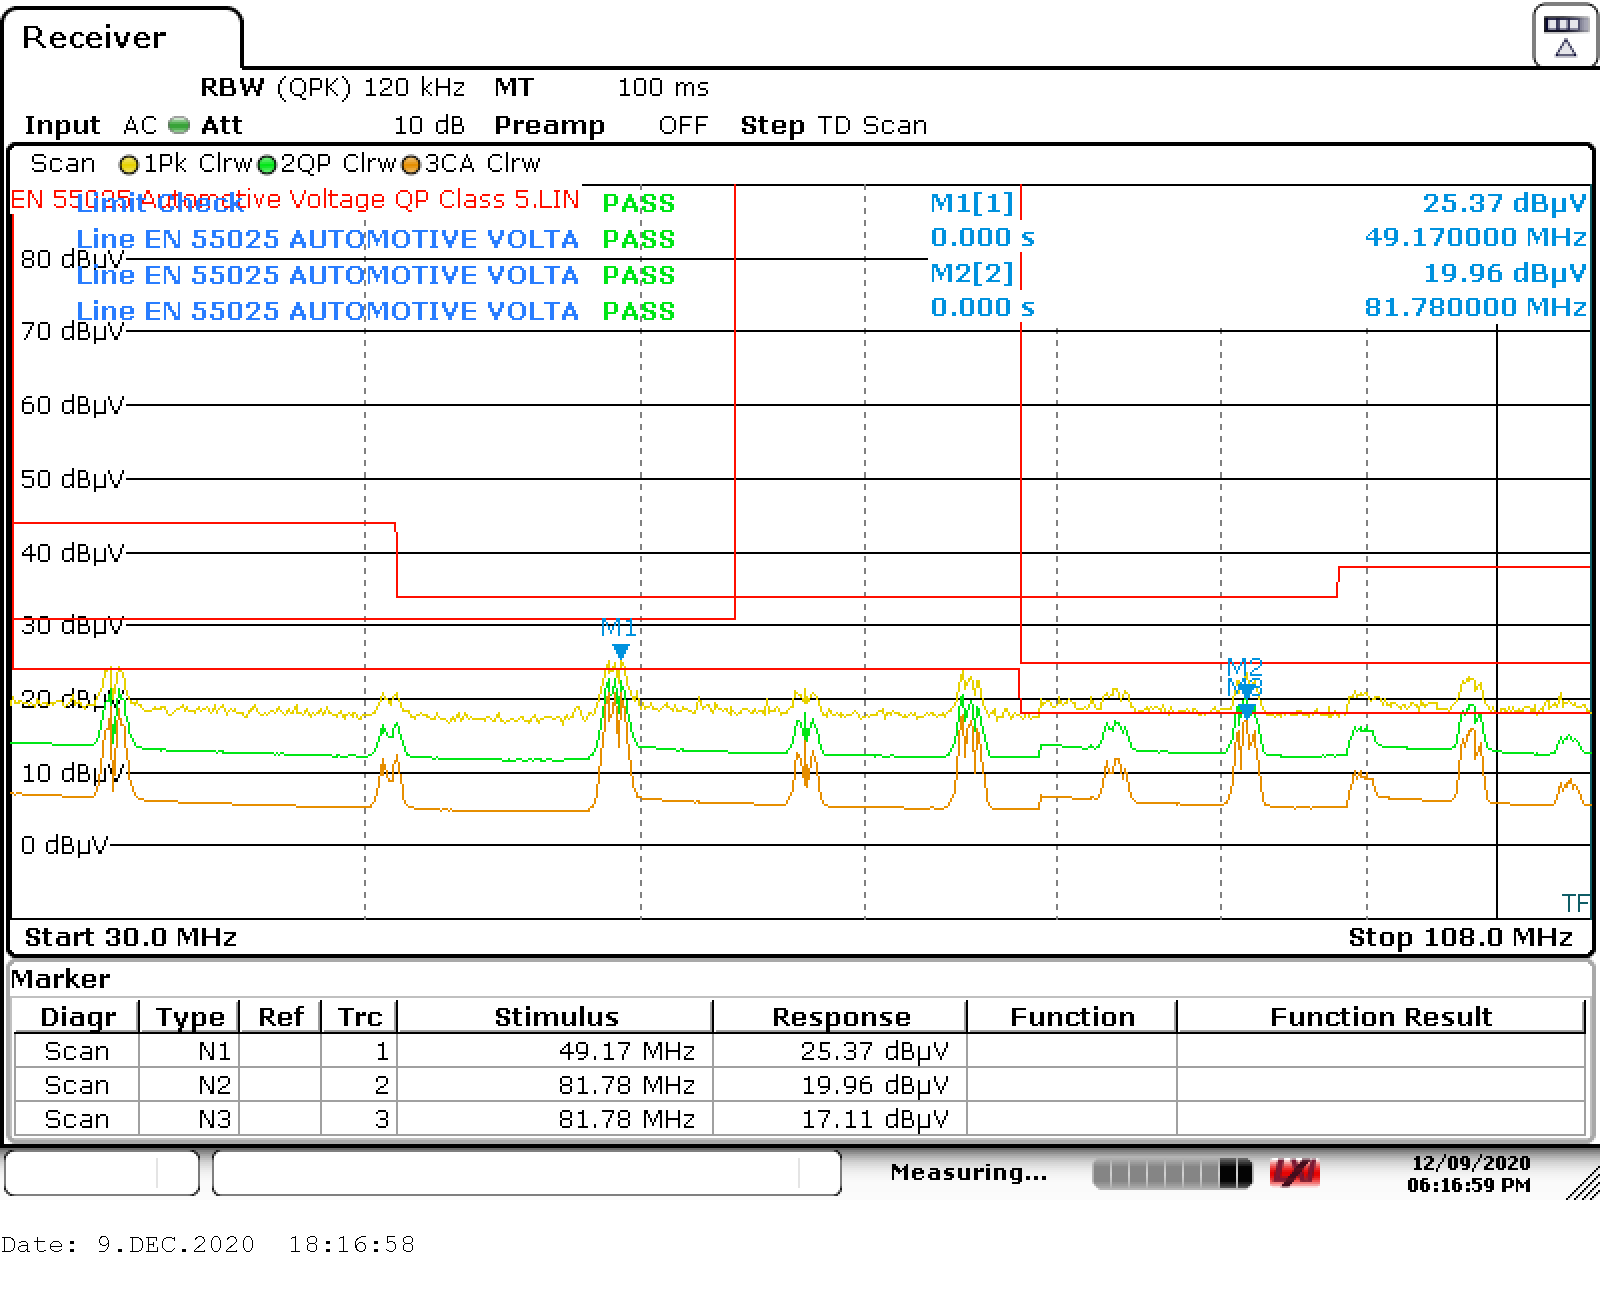Click the Stop 108.0 MHz label
1600x1292 pixels.
(1460, 937)
